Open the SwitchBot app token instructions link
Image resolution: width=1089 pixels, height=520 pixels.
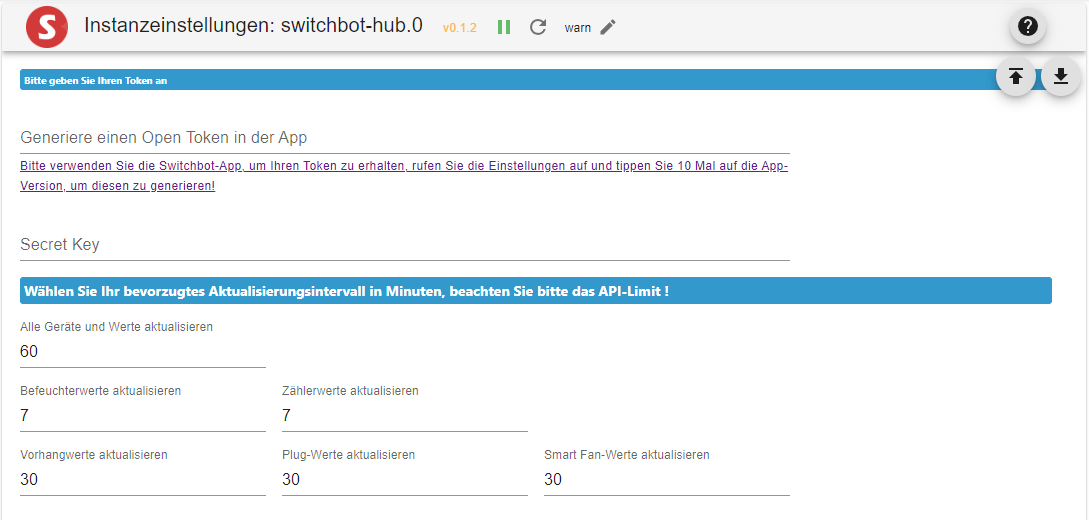coord(404,176)
